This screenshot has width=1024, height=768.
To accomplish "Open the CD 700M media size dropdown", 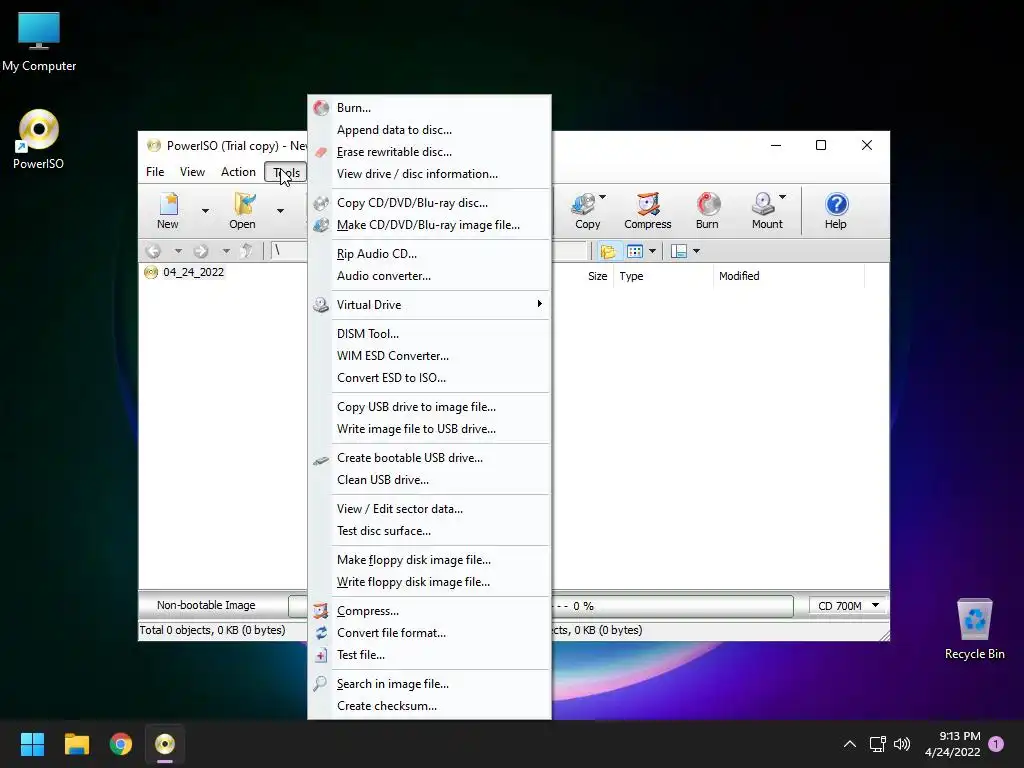I will pos(848,606).
